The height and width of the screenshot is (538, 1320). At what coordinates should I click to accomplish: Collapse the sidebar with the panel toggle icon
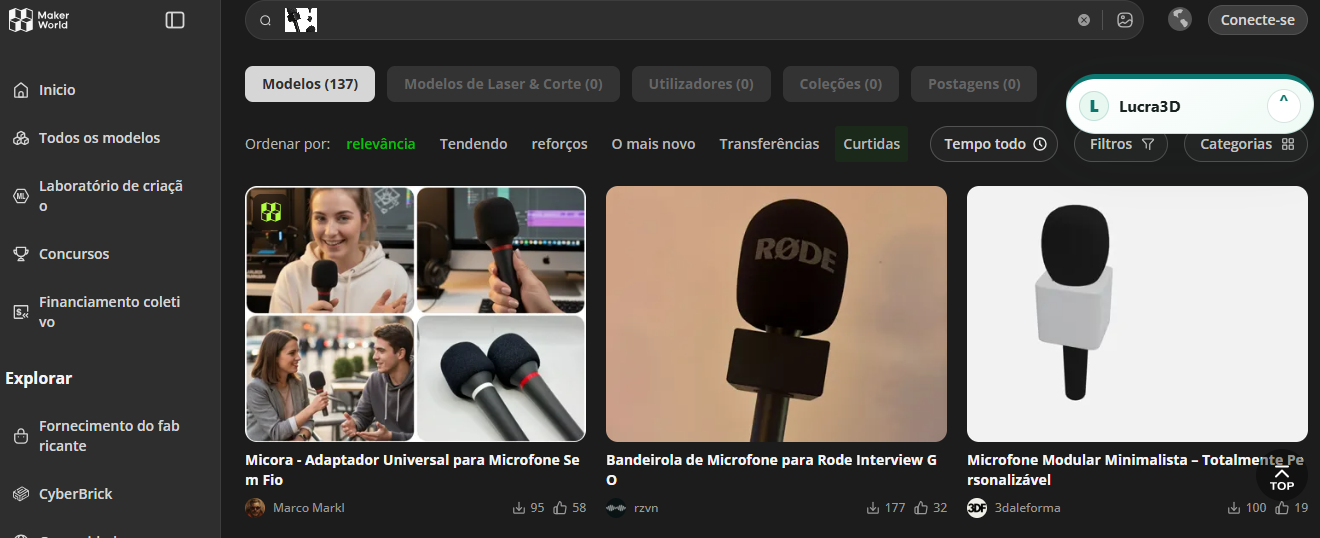pos(175,20)
